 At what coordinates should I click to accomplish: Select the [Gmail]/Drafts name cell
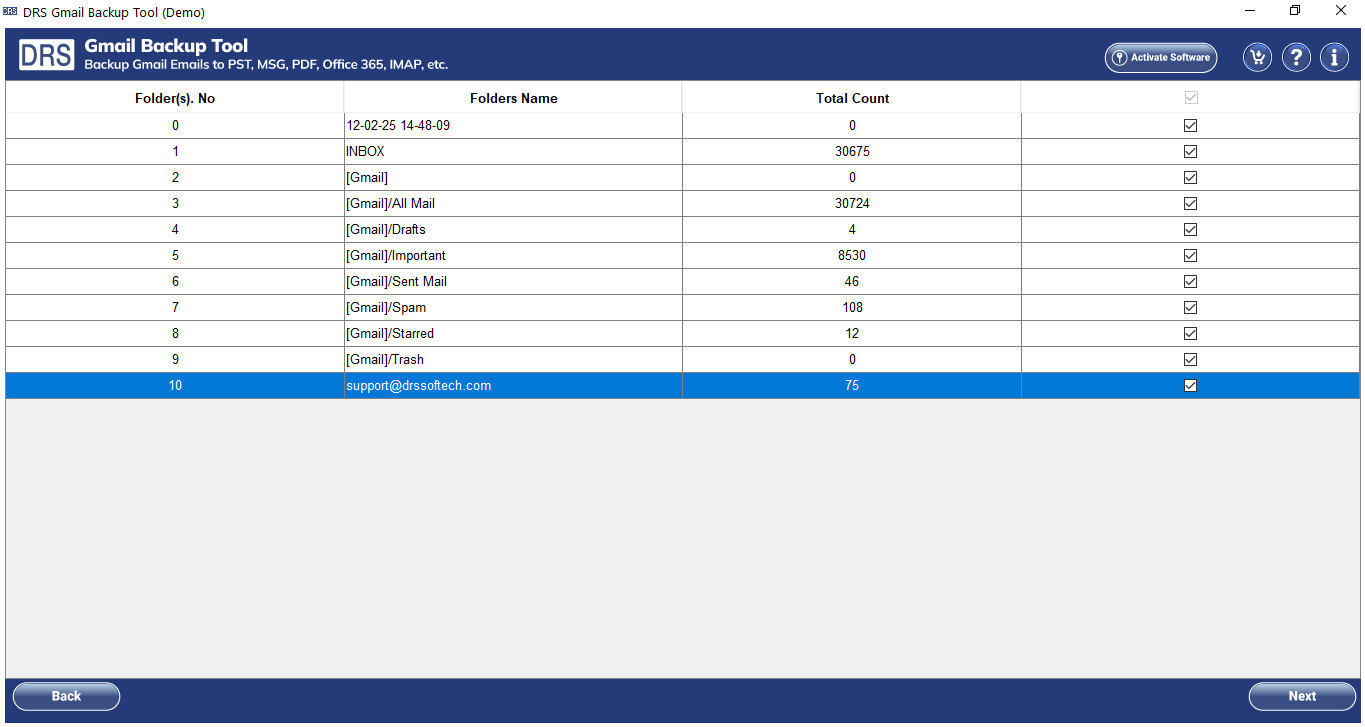(x=513, y=230)
